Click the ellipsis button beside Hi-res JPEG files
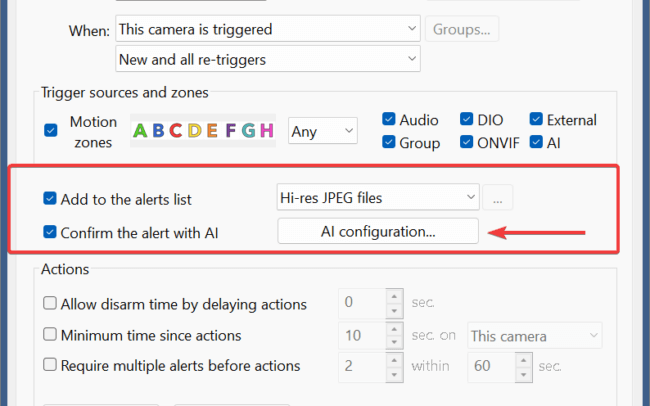 tap(497, 198)
